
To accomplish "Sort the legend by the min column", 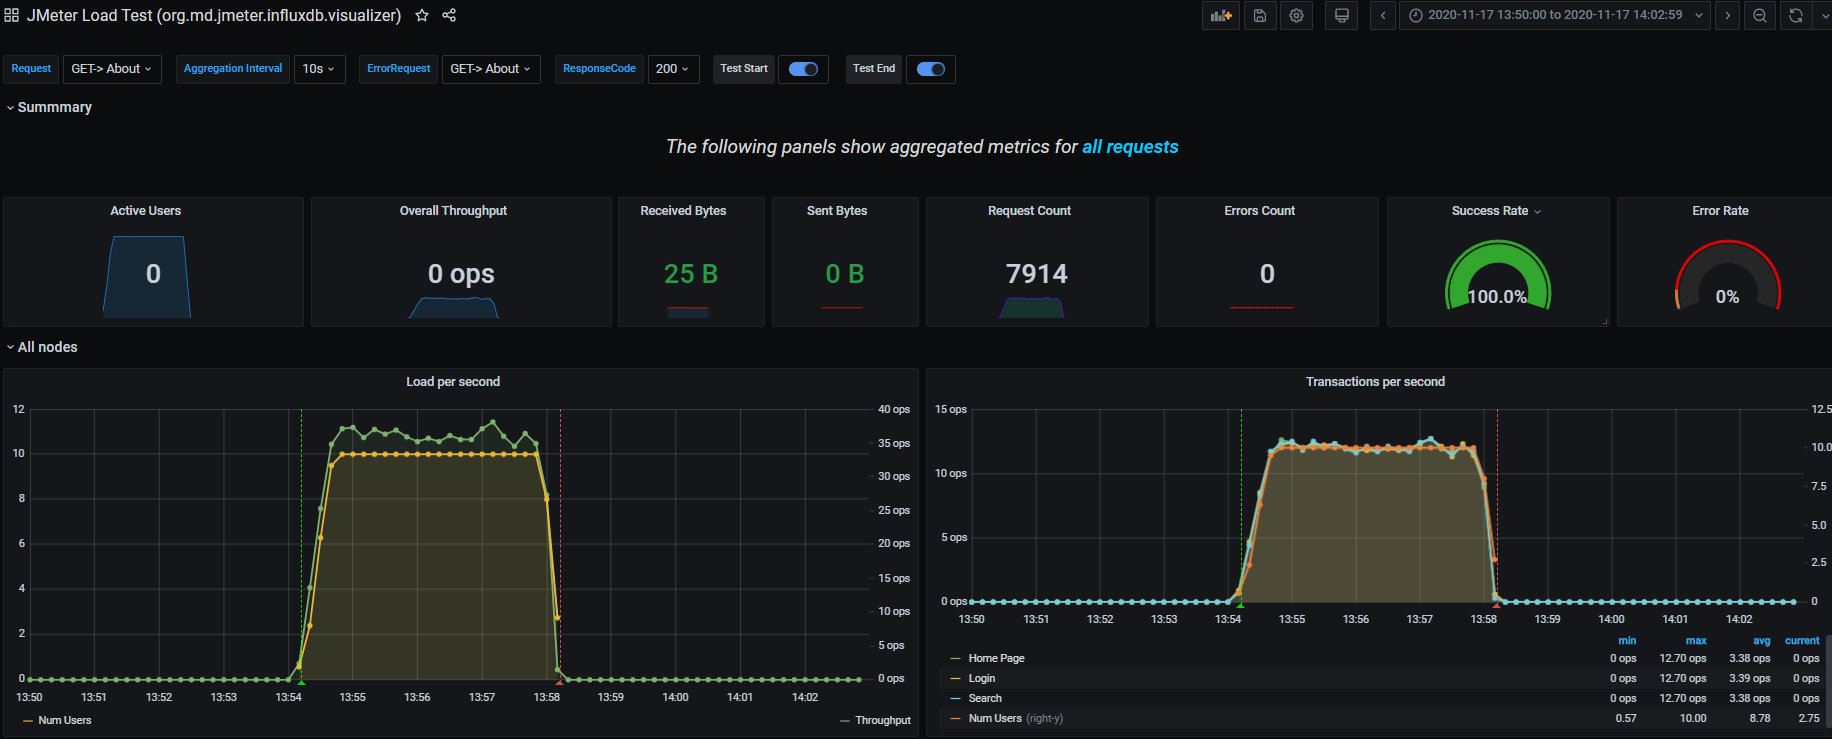I will pyautogui.click(x=1627, y=641).
